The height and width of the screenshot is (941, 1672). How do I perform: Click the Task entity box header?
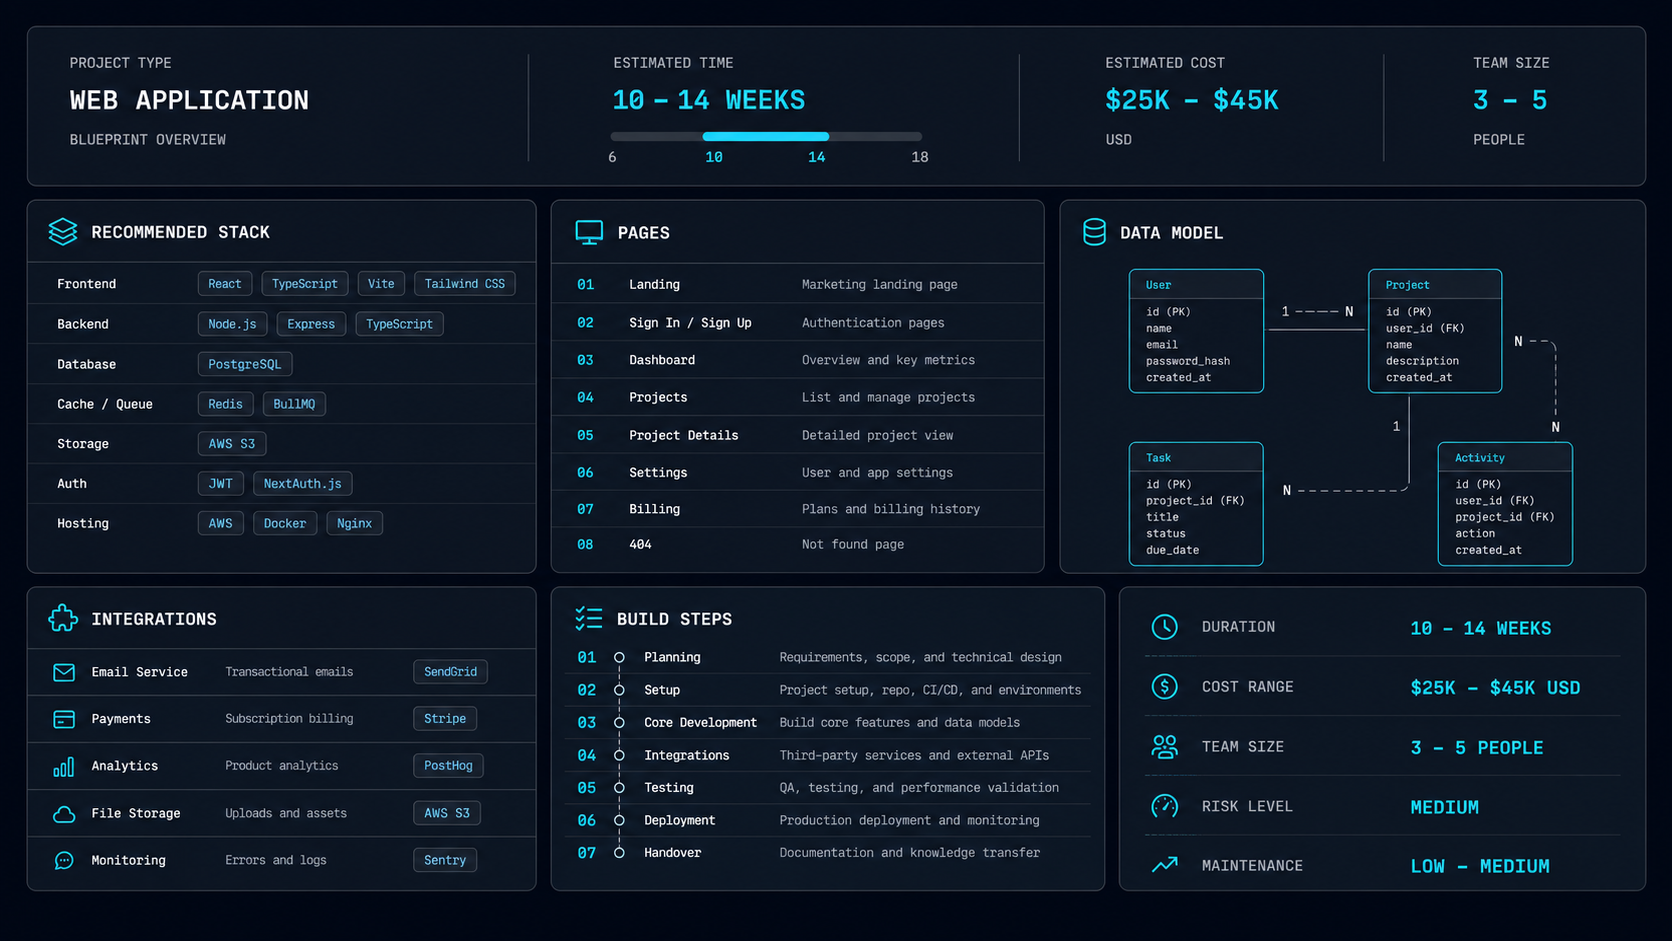1196,458
